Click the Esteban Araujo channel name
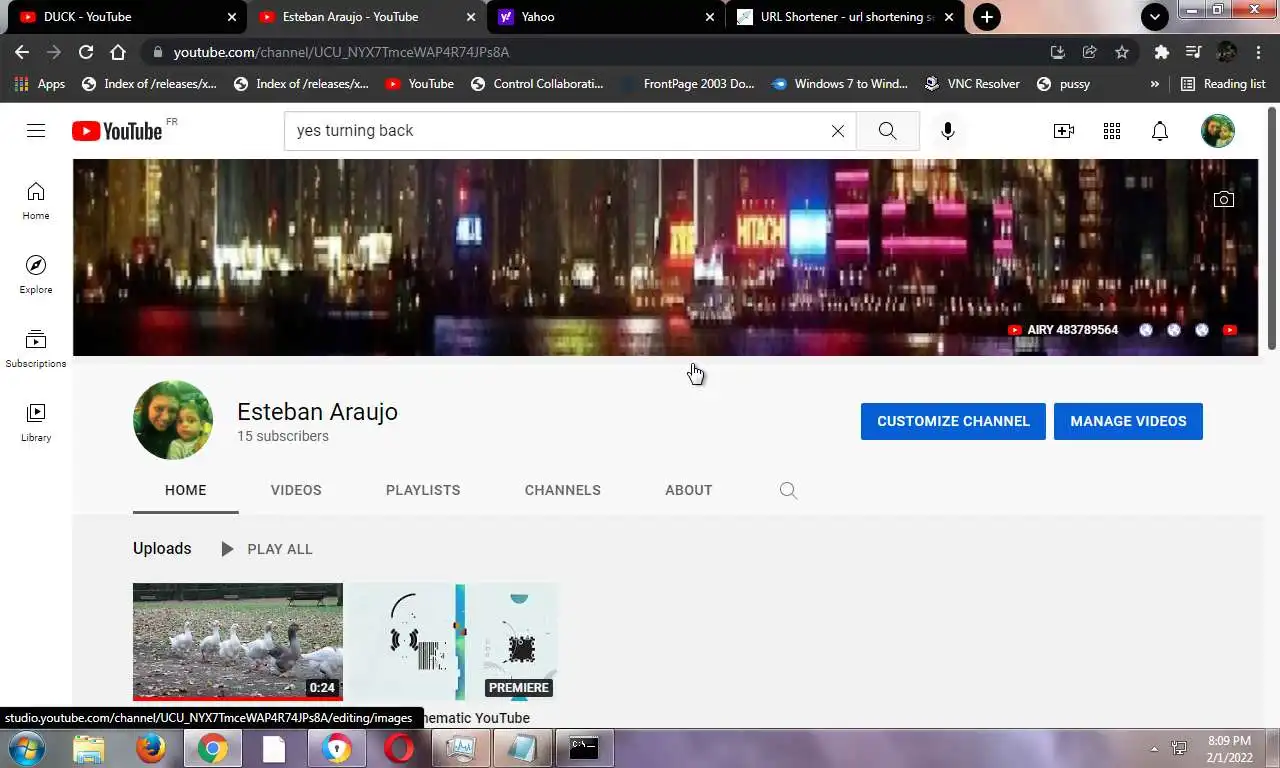1280x768 pixels. (x=317, y=412)
